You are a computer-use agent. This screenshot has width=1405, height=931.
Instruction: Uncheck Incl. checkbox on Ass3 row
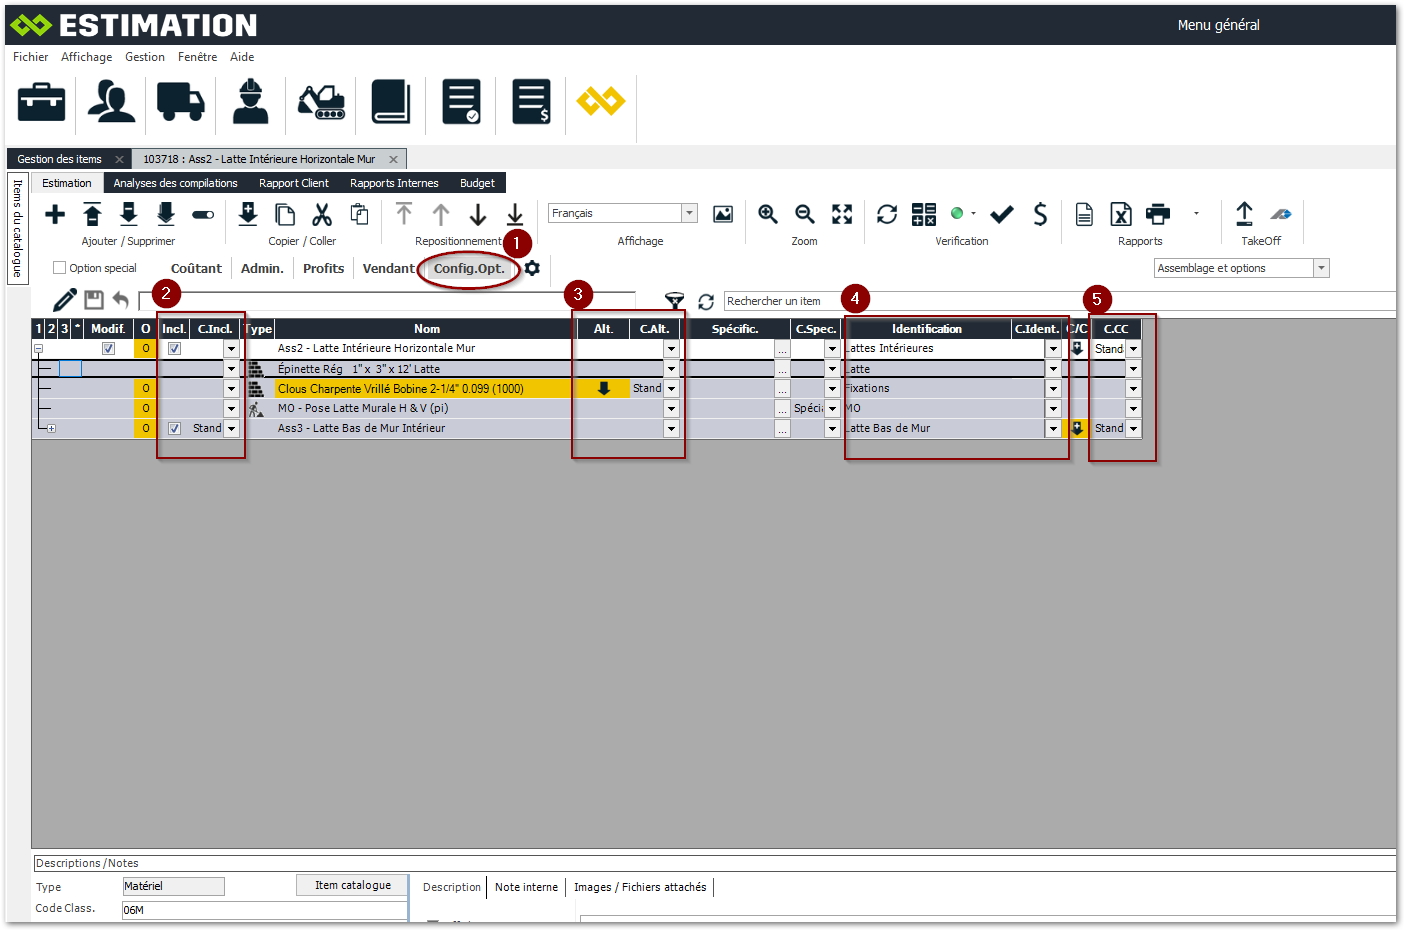(x=174, y=428)
